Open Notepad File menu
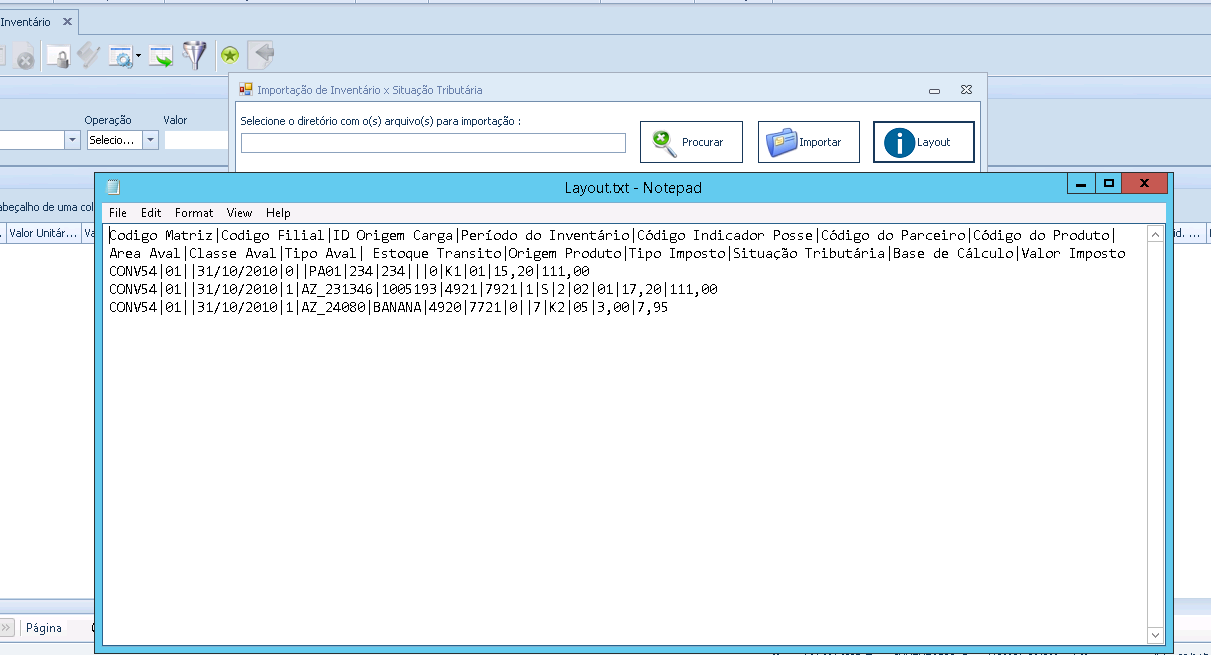The height and width of the screenshot is (655, 1211). (118, 213)
